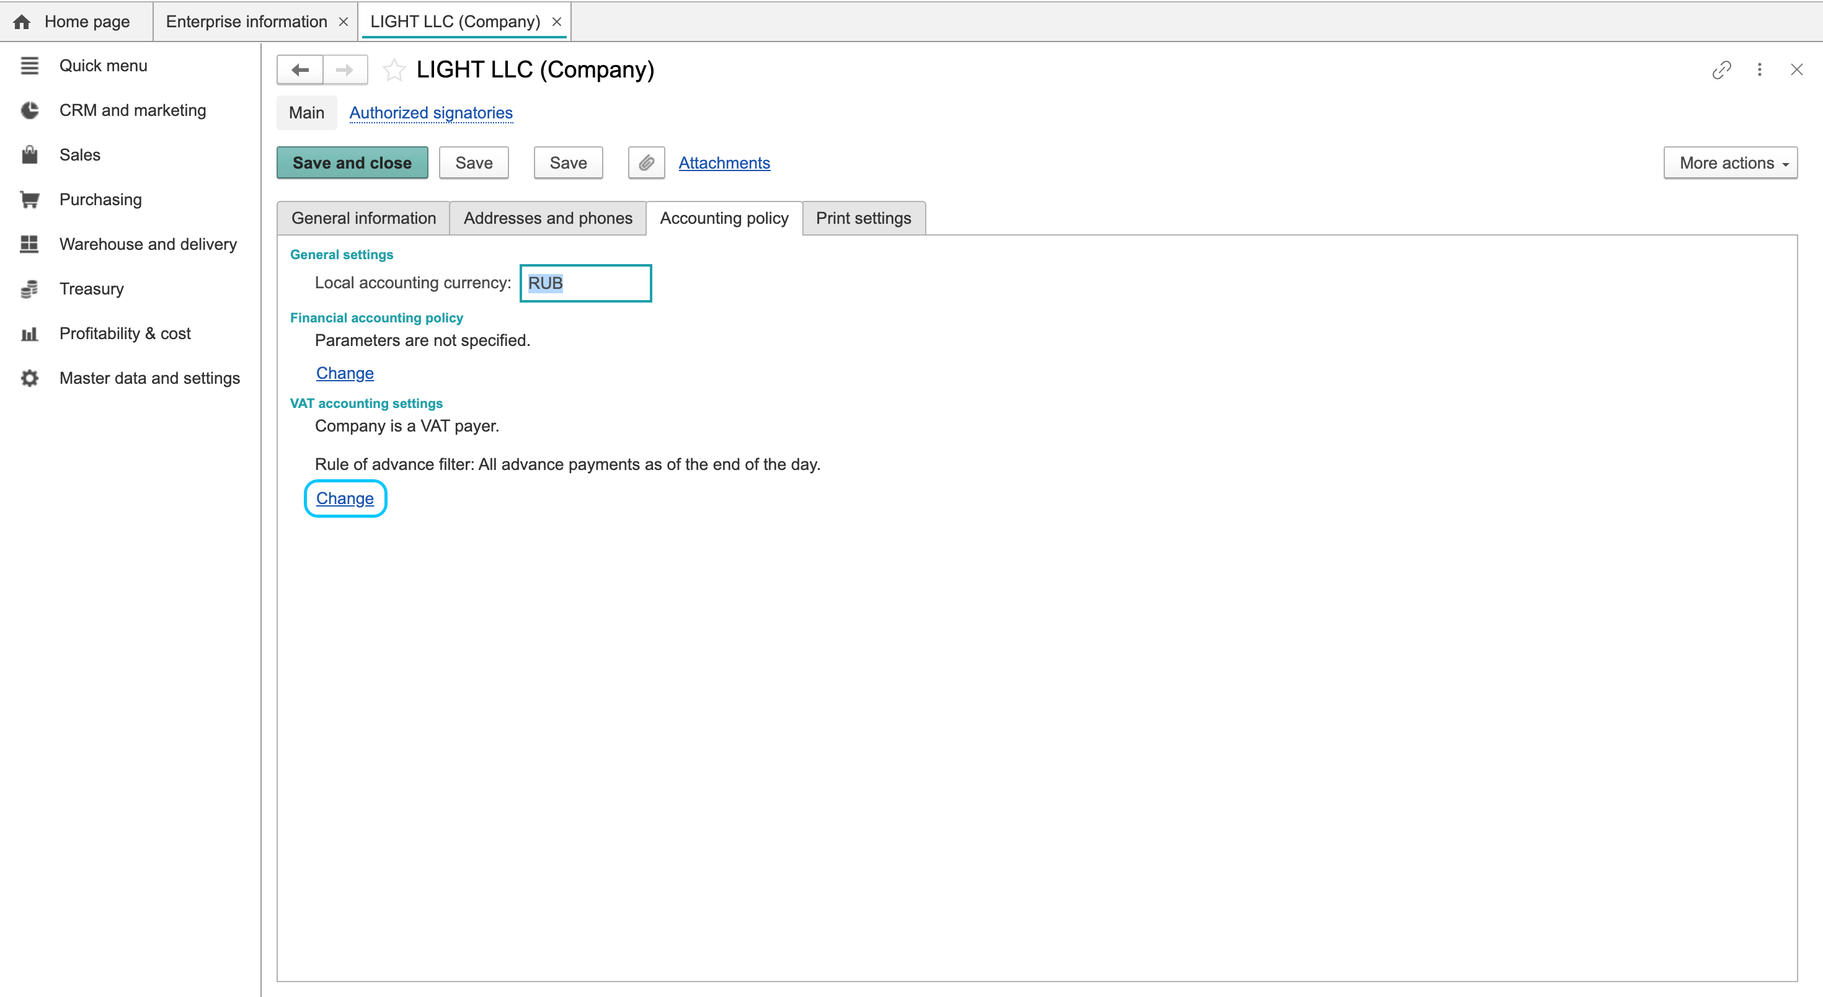The height and width of the screenshot is (997, 1823).
Task: Click the Sales bag icon
Action: 30,155
